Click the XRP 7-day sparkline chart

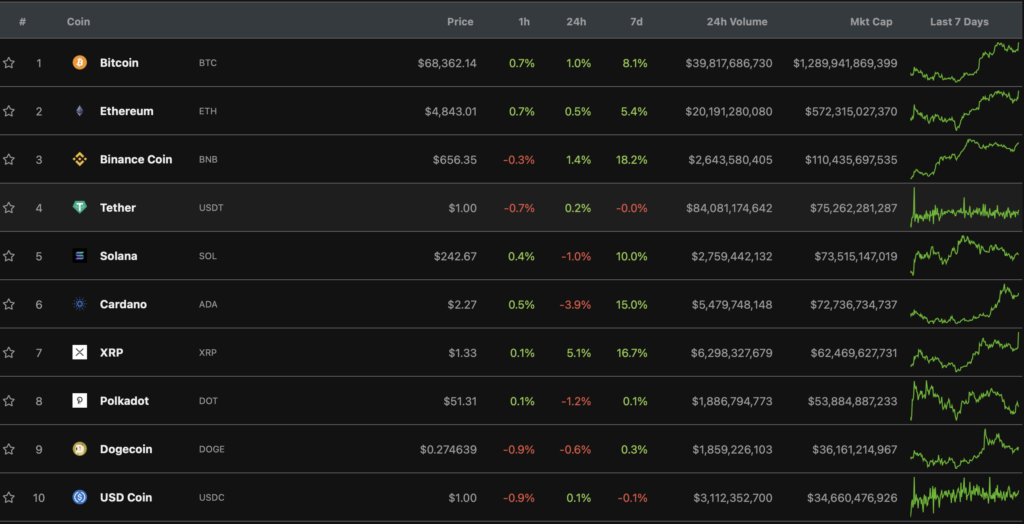click(x=964, y=351)
